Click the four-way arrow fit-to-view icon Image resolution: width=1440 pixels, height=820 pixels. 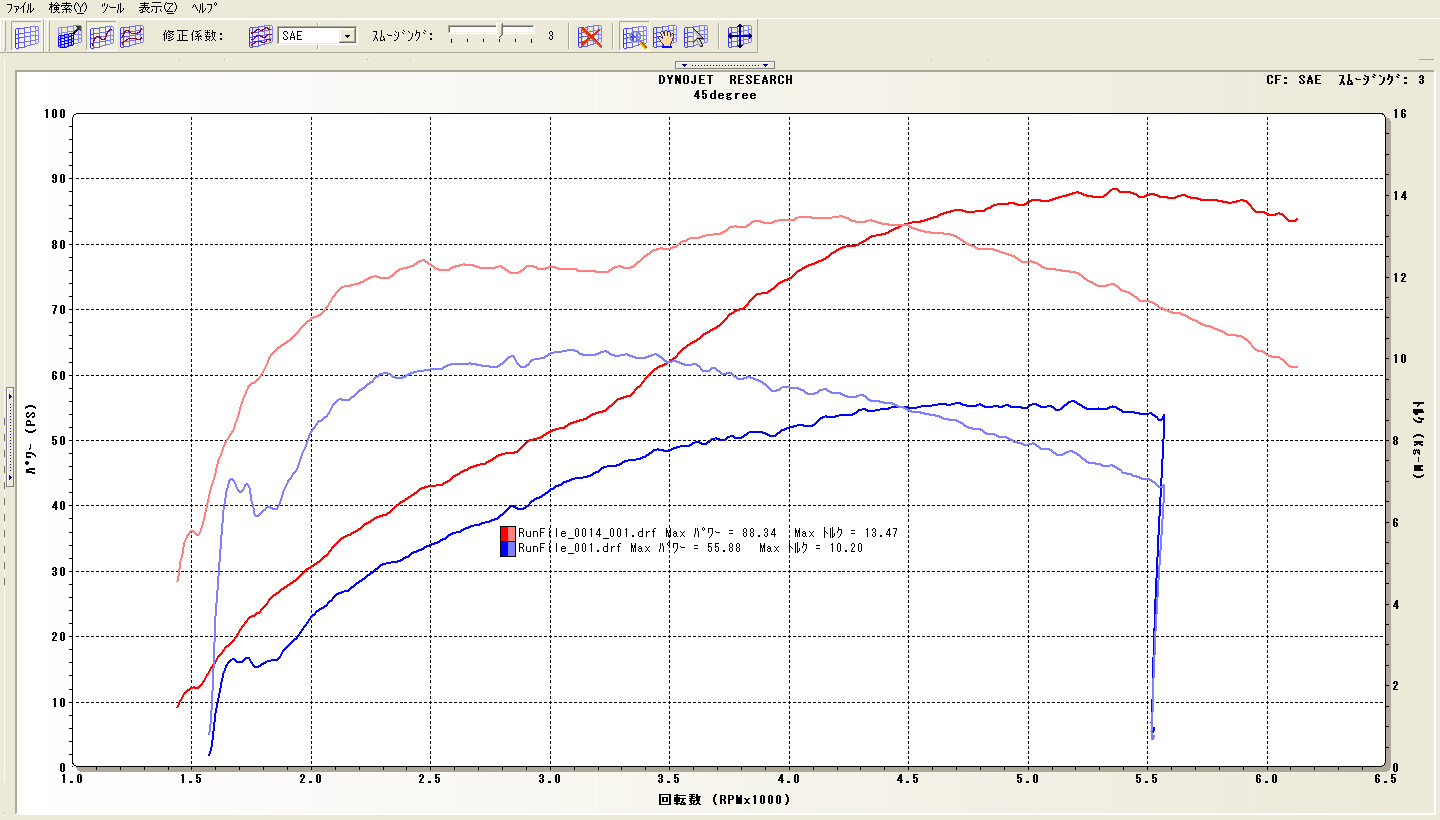coord(740,37)
